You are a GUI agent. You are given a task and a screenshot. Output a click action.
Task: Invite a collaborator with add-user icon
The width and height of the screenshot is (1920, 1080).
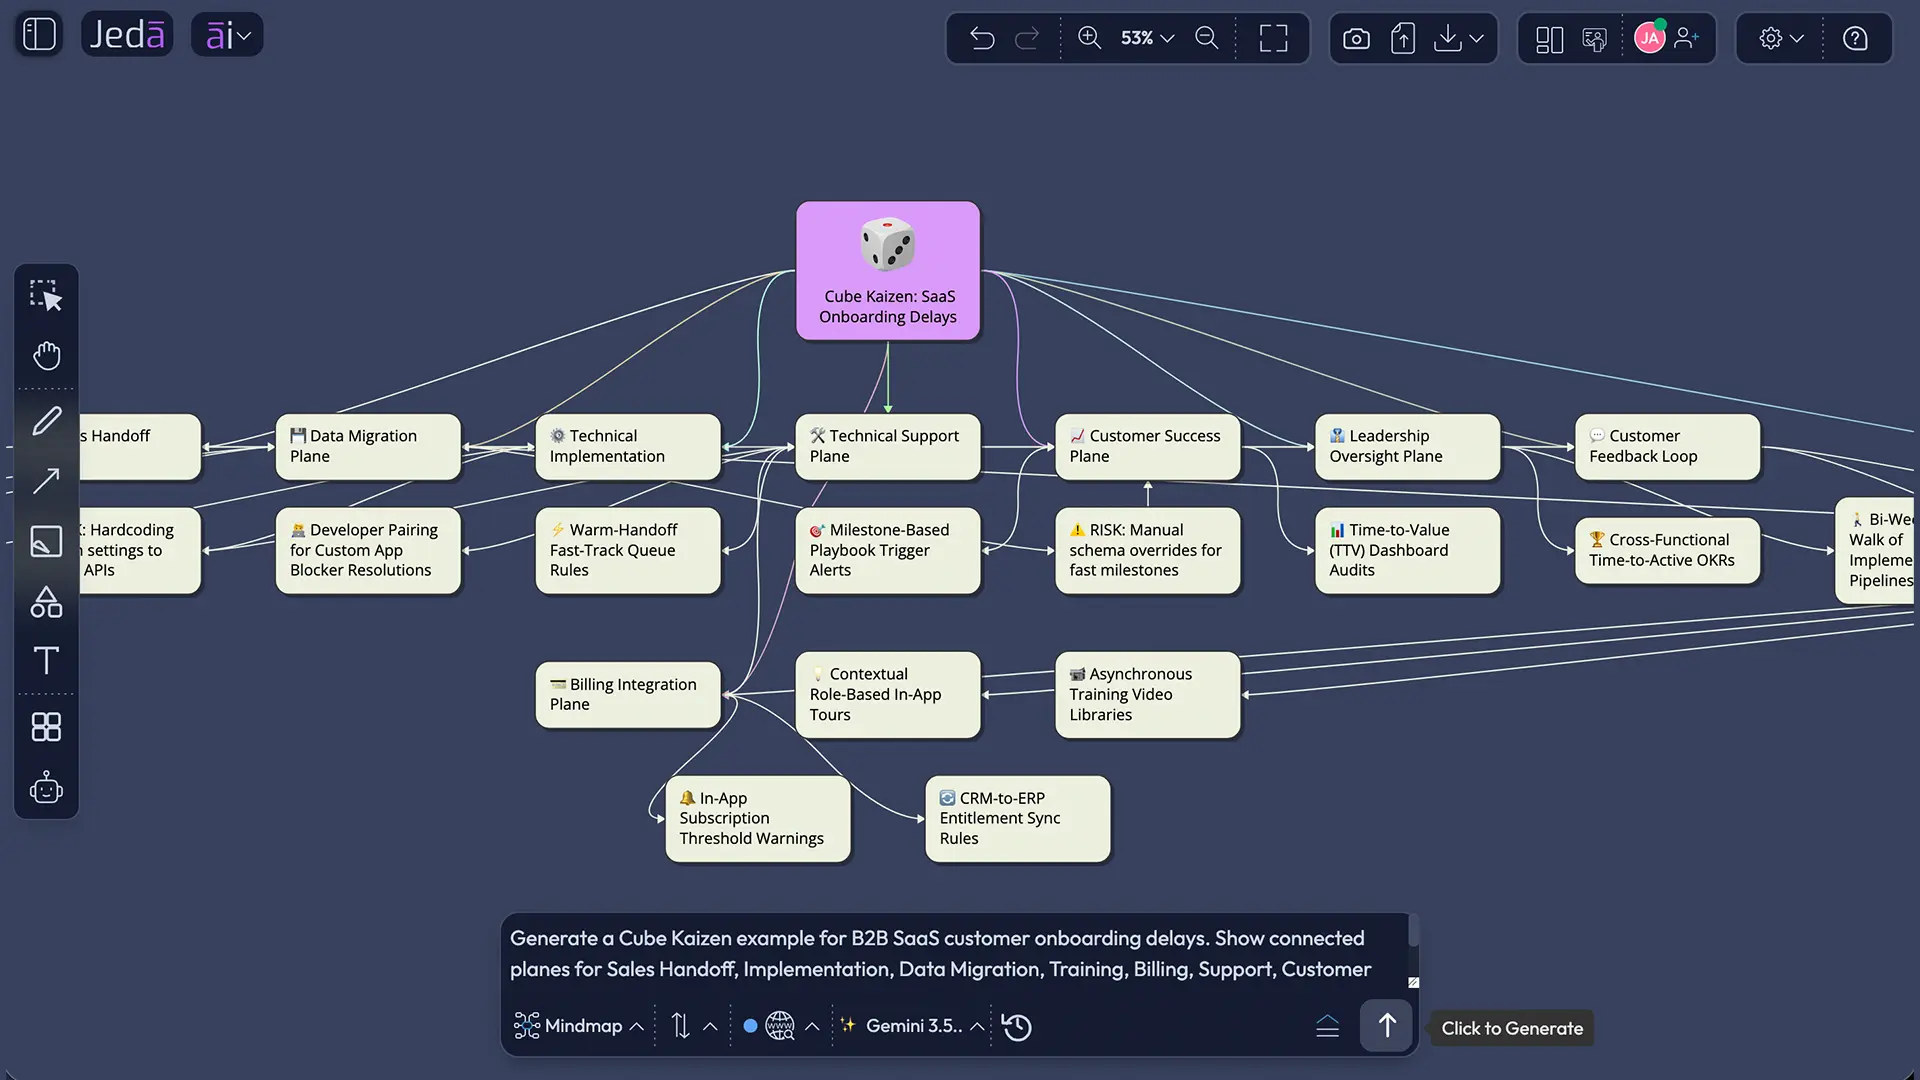[1687, 38]
